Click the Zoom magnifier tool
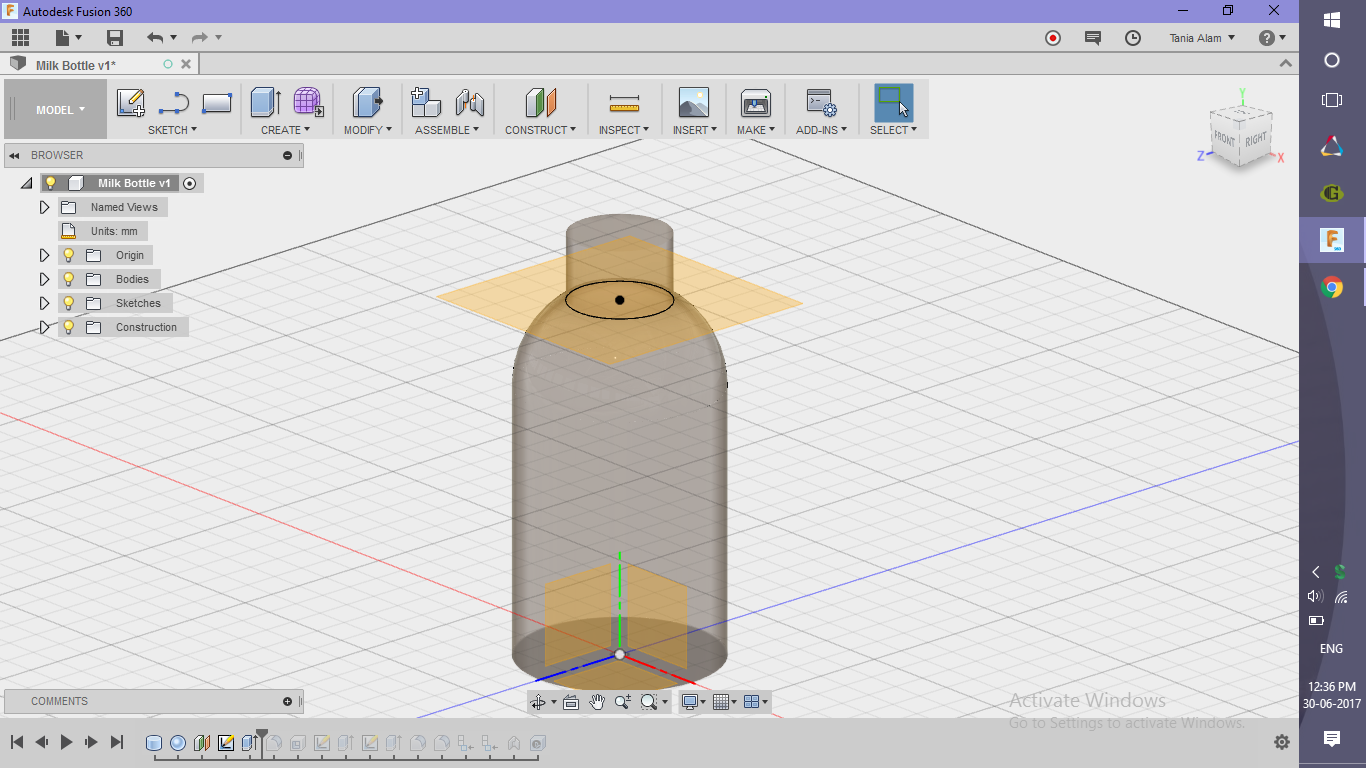 [x=623, y=702]
